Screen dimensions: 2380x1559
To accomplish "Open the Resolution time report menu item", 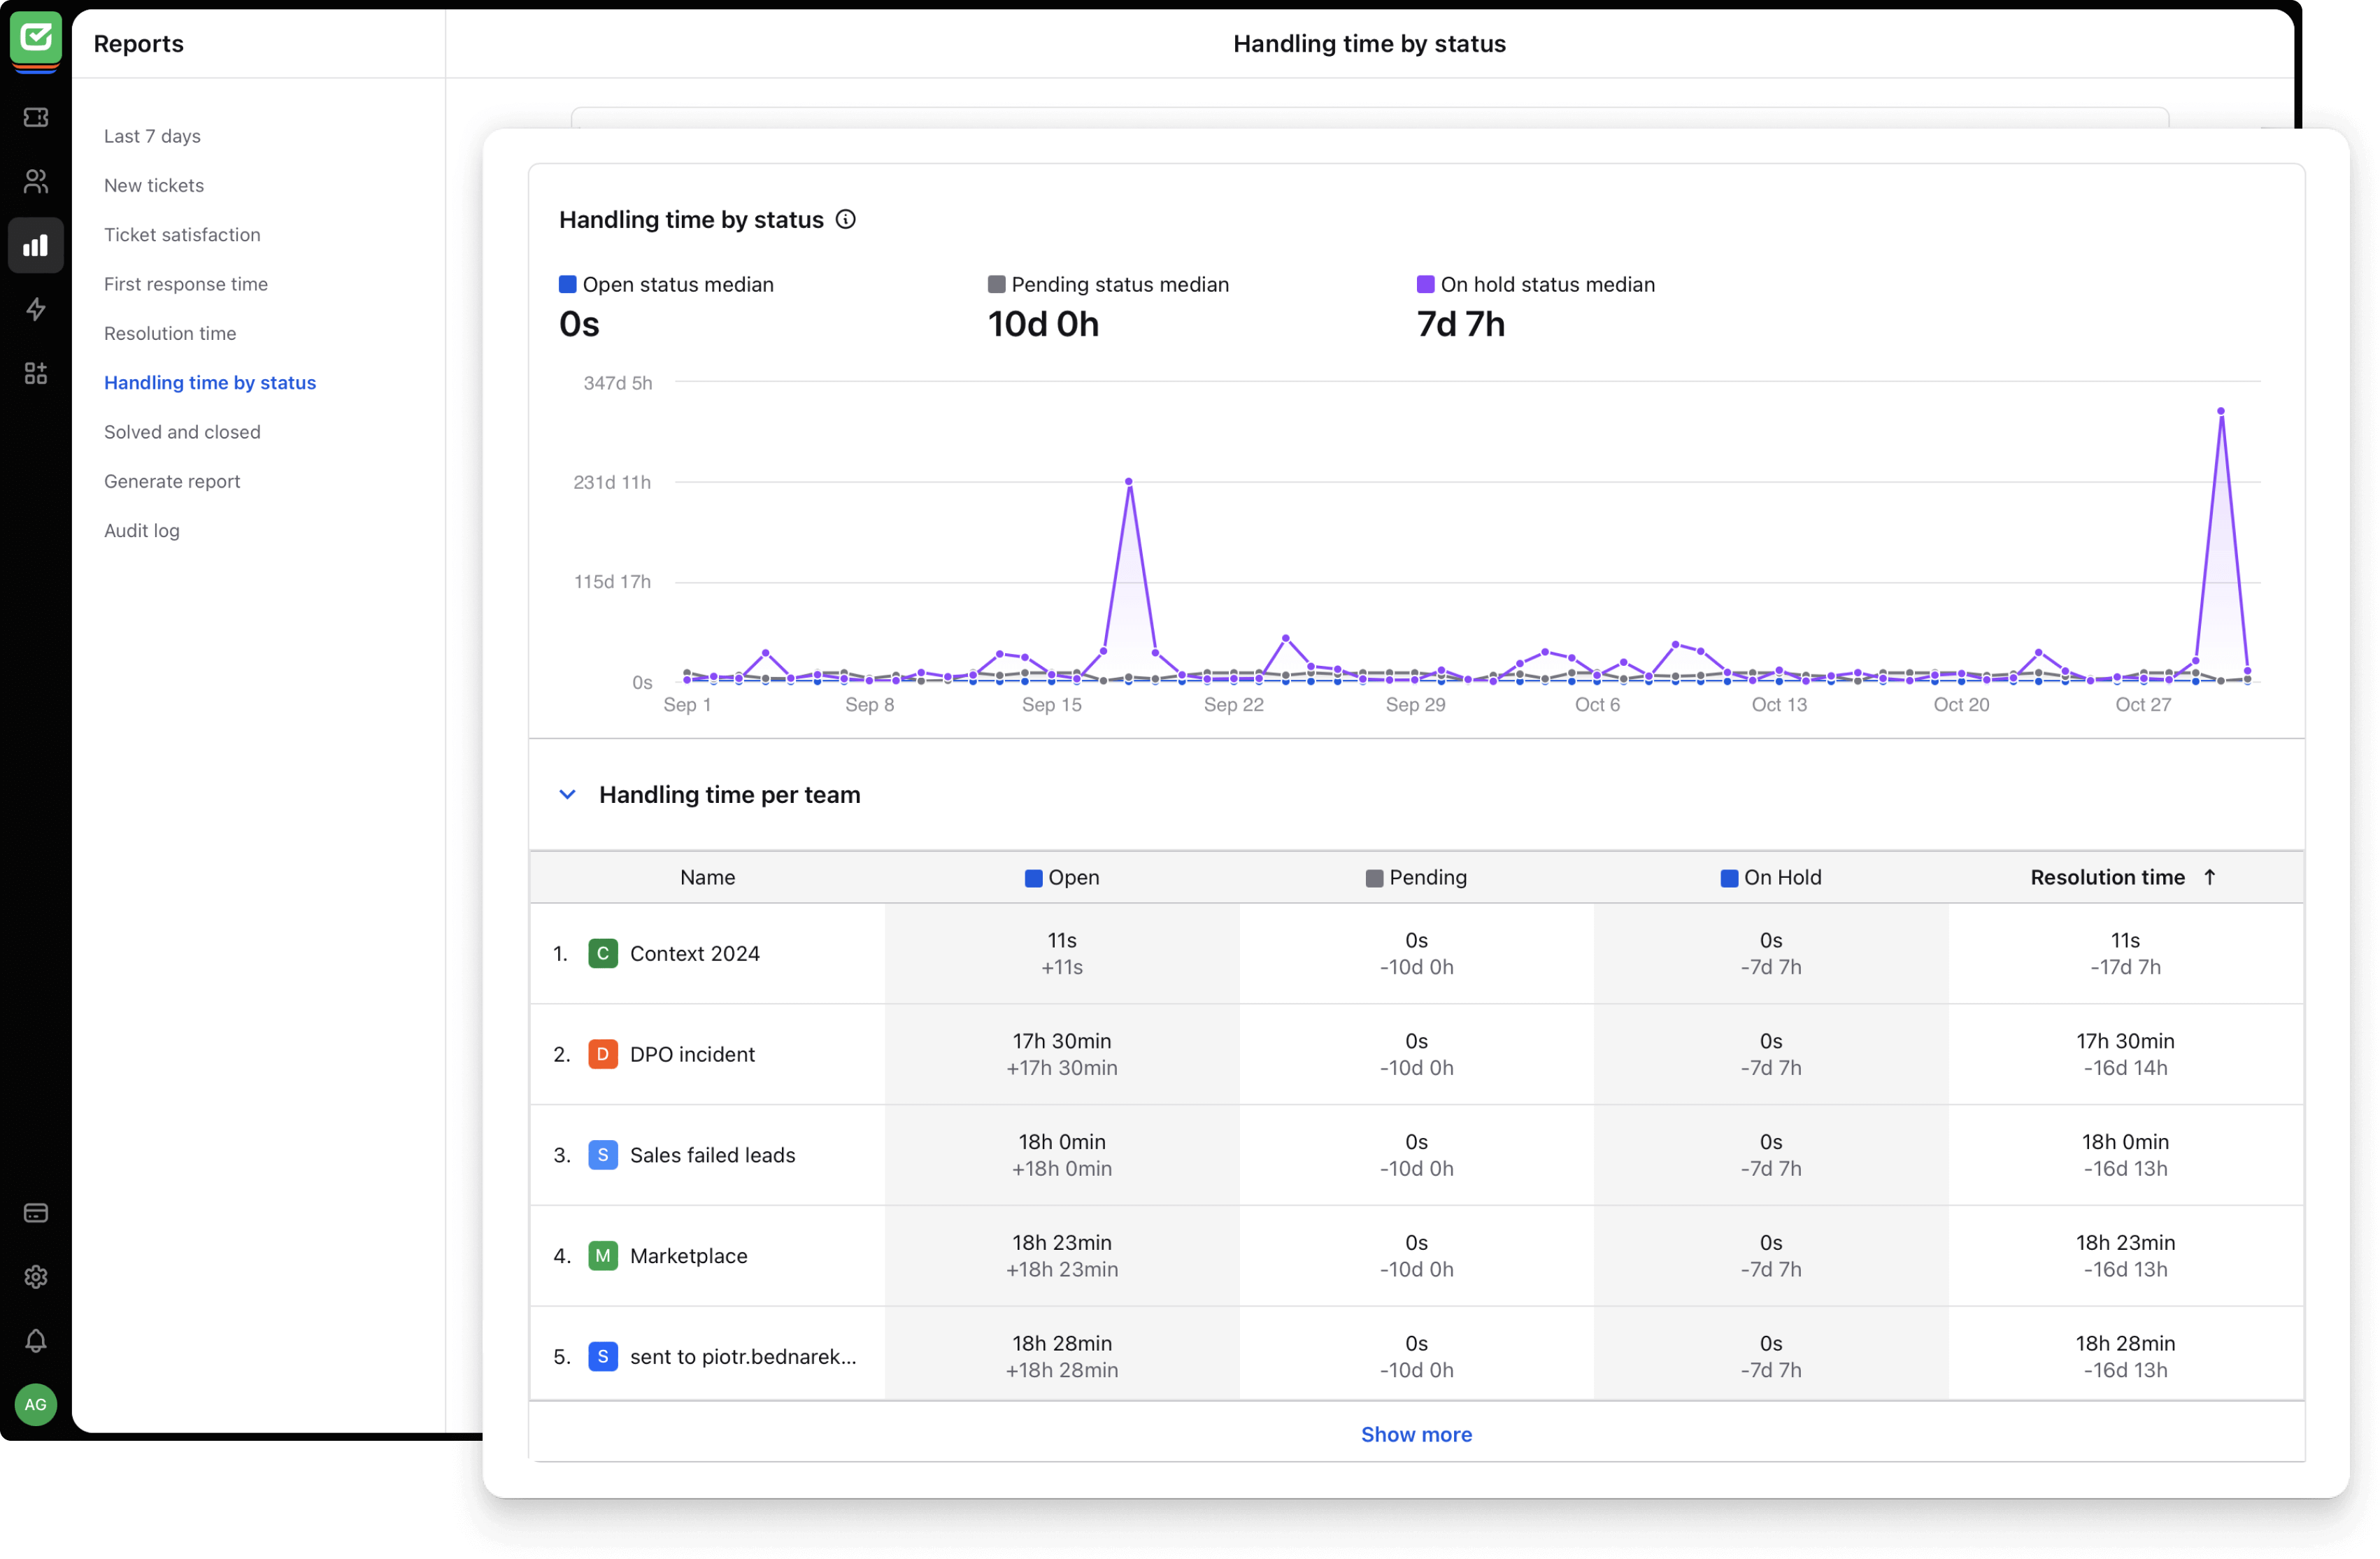I will point(170,333).
